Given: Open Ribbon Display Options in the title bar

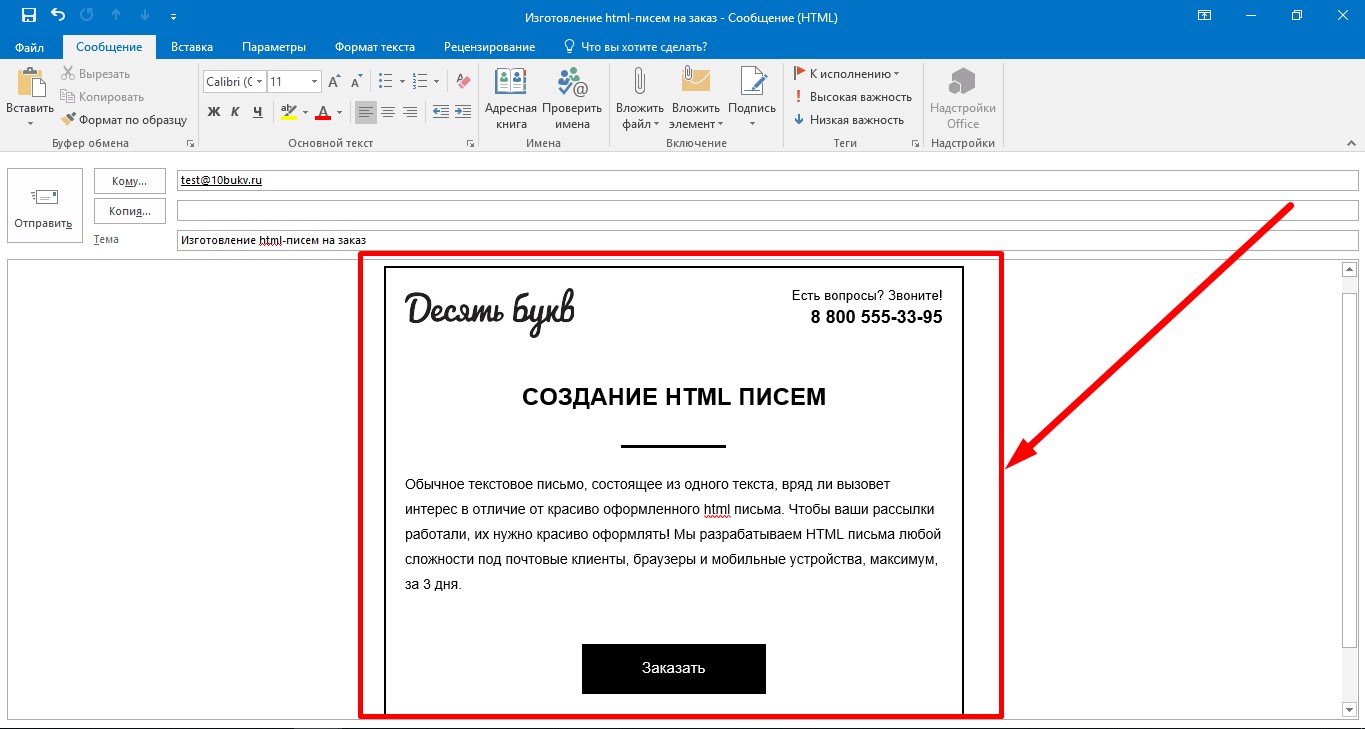Looking at the screenshot, I should (1205, 15).
